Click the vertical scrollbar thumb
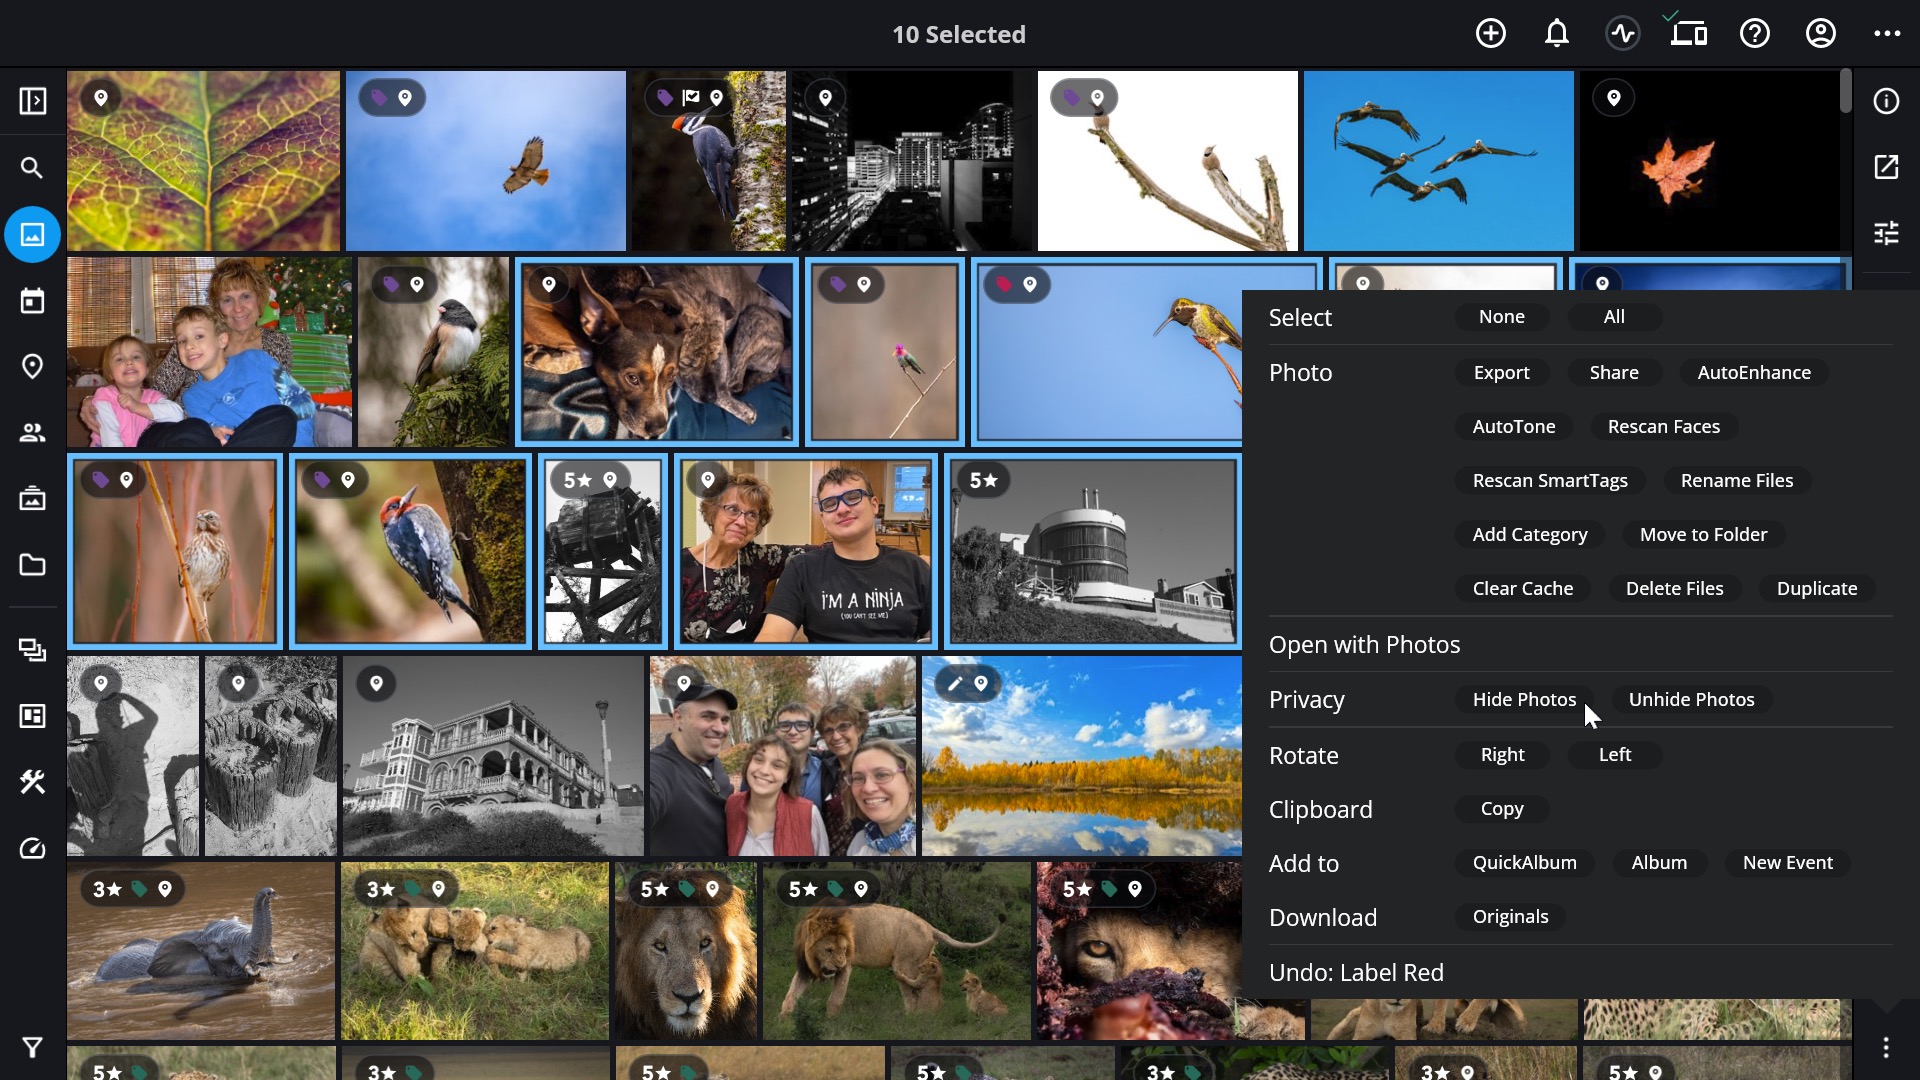1920x1080 pixels. pos(1845,91)
